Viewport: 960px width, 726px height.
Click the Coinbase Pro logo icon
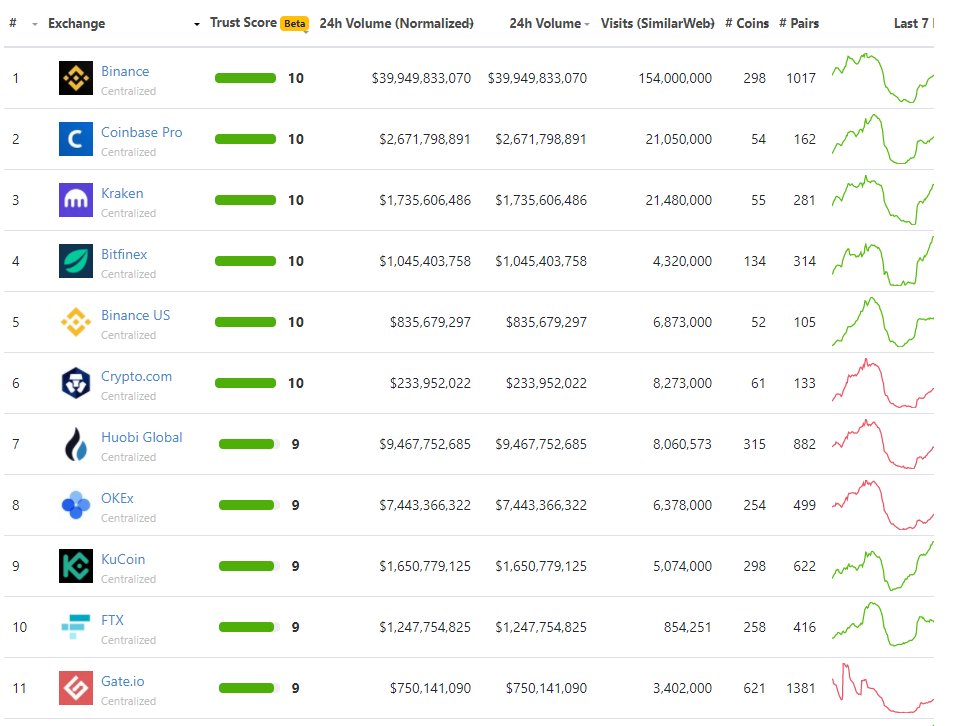point(76,139)
